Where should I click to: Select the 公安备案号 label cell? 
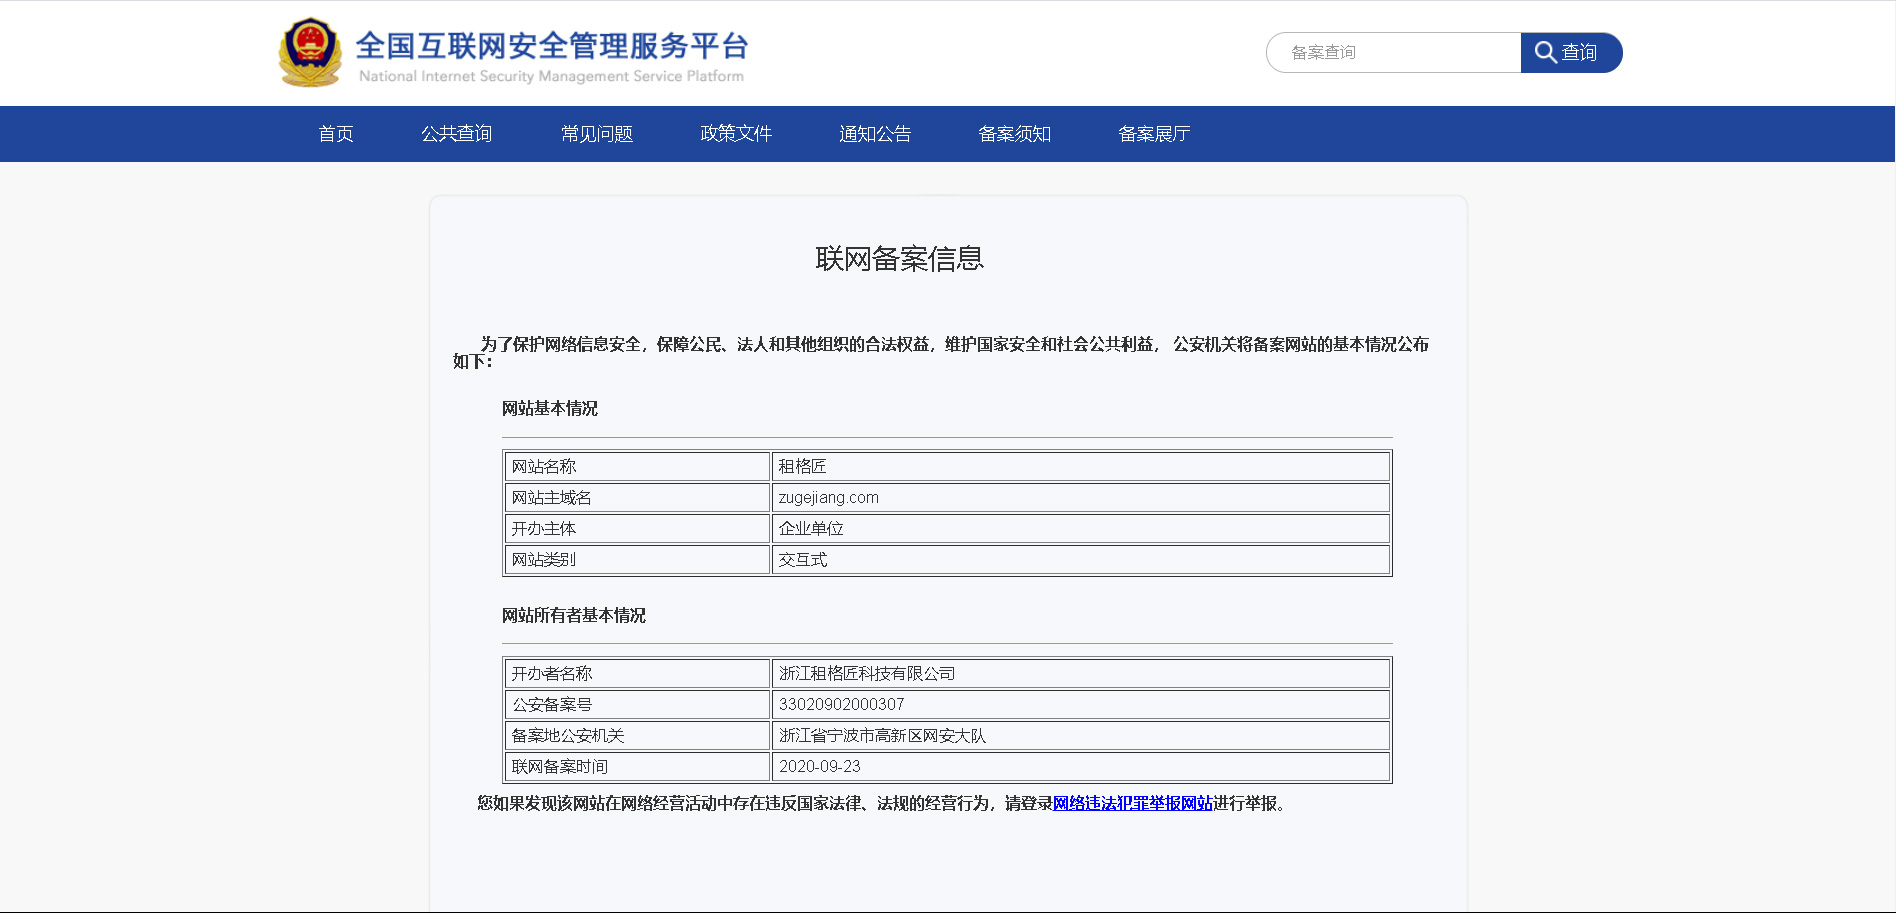[x=637, y=705]
